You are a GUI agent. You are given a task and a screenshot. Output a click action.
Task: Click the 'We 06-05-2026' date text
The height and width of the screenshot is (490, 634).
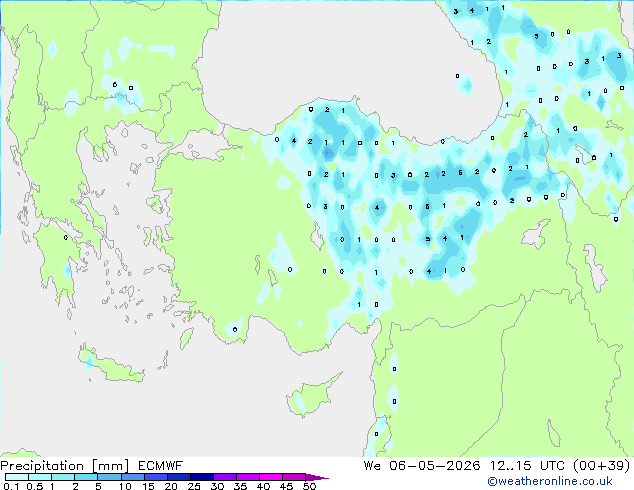pyautogui.click(x=422, y=466)
